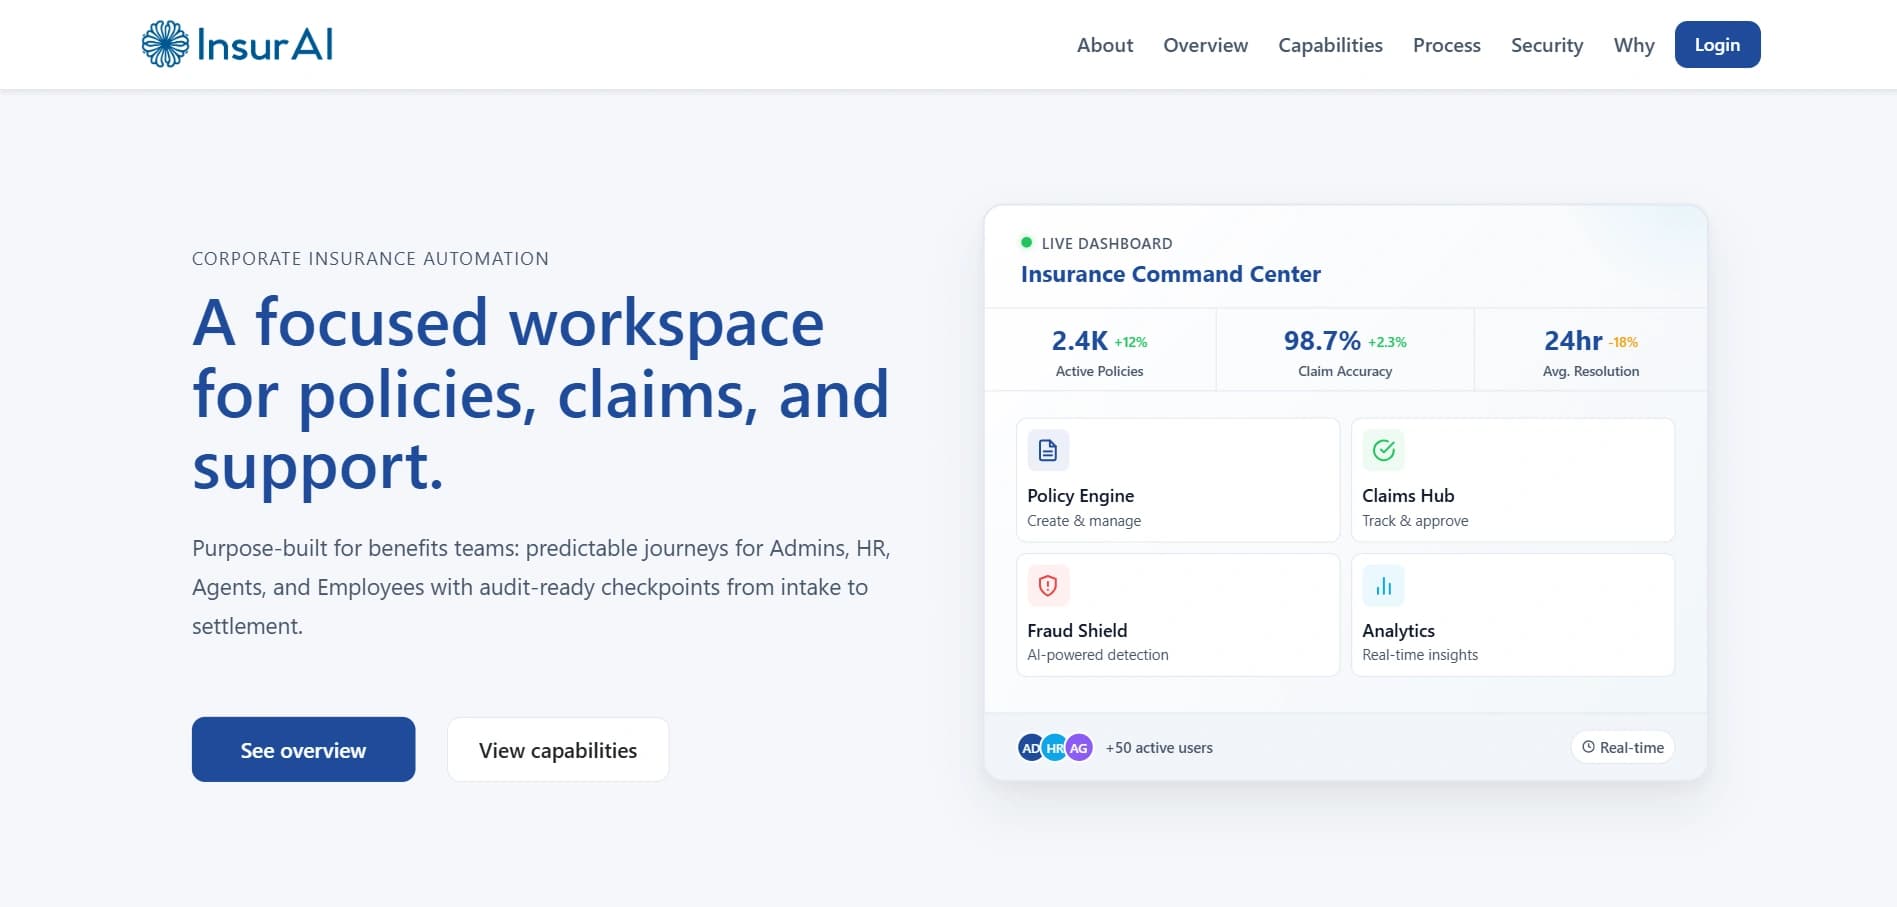Select Process in the top menu

[1446, 45]
